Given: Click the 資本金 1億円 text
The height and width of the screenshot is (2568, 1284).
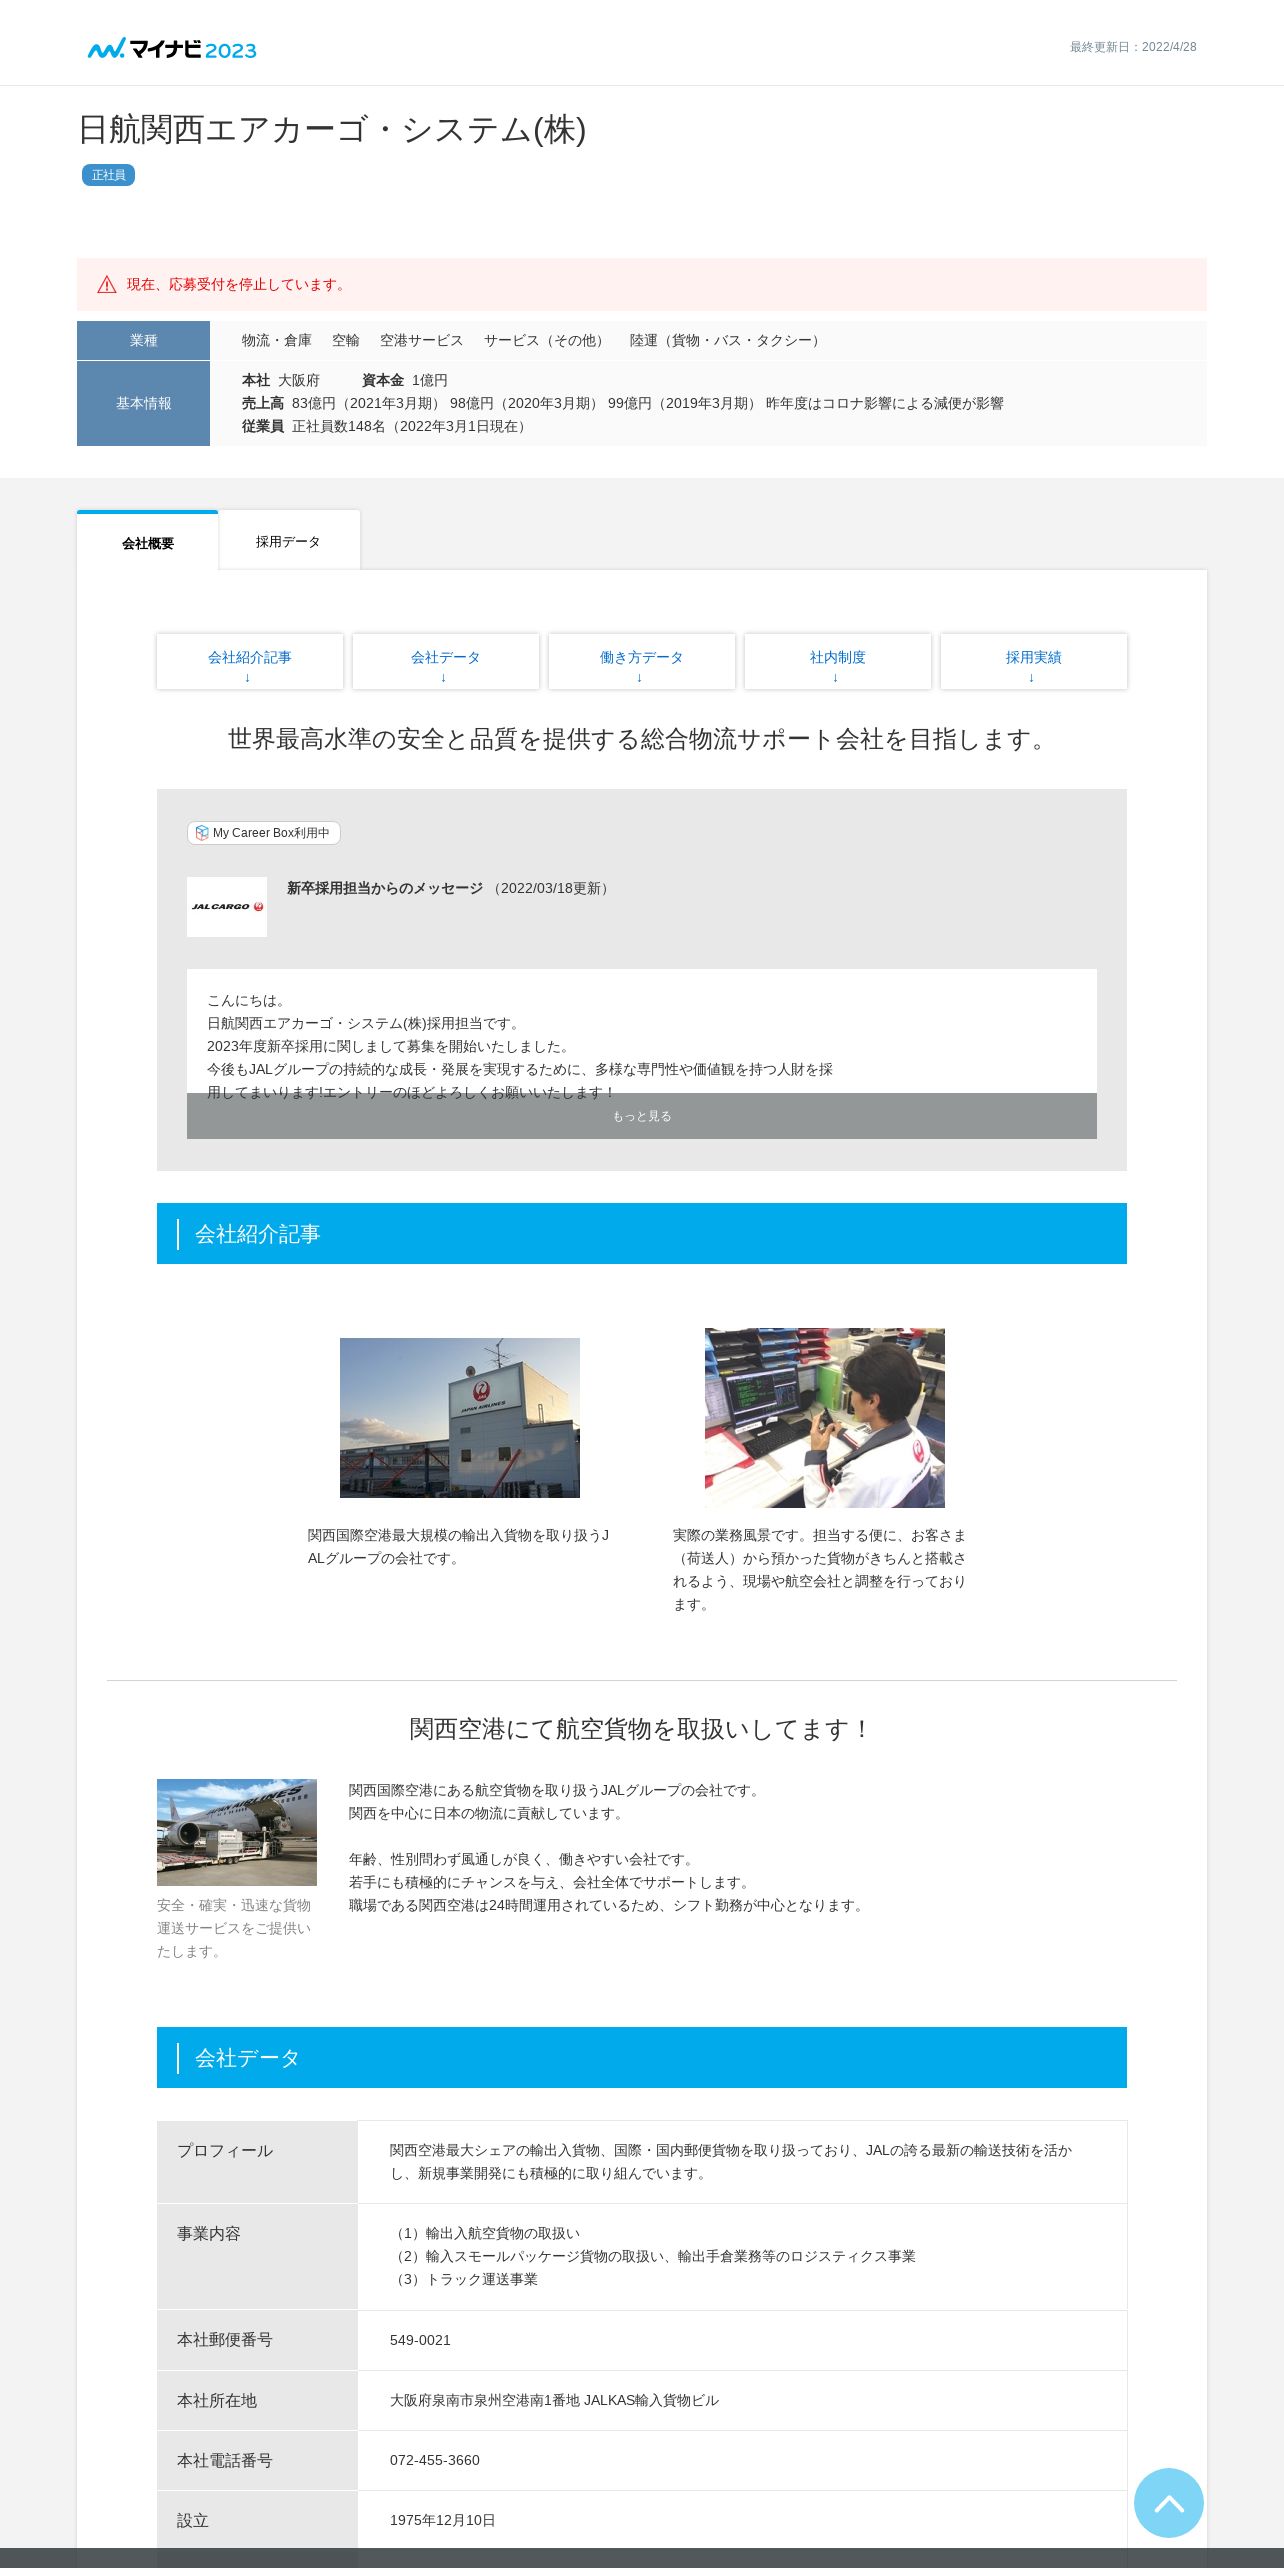Looking at the screenshot, I should tap(405, 380).
